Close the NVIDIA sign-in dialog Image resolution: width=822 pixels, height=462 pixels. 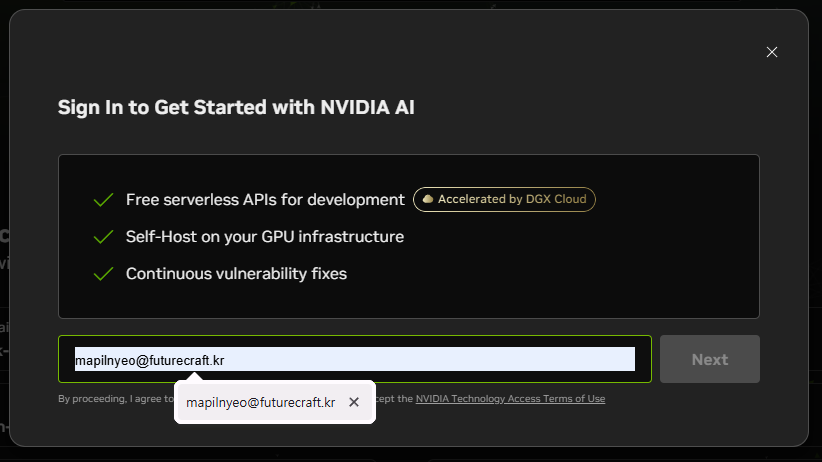tap(772, 52)
